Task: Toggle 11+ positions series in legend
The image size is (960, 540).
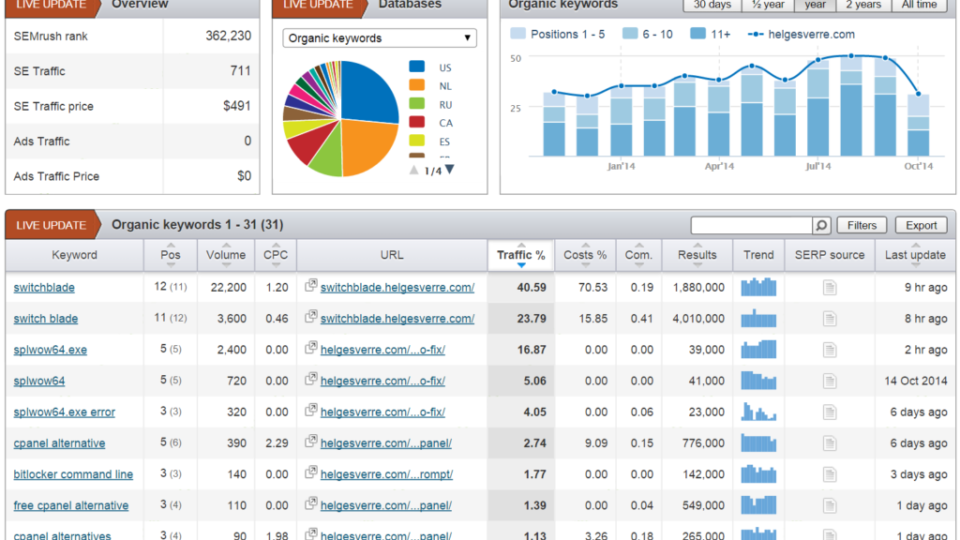Action: [710, 34]
